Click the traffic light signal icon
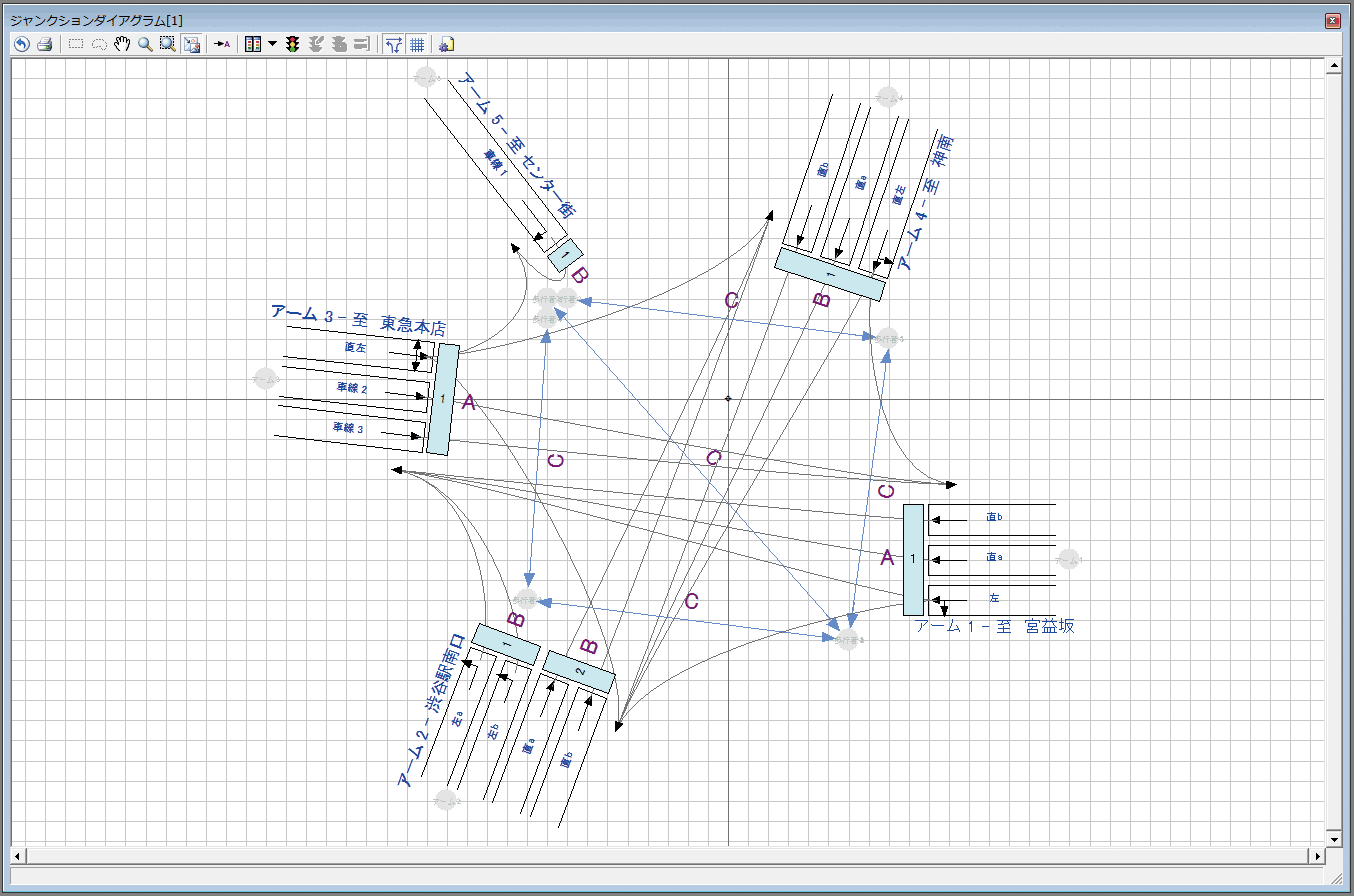The width and height of the screenshot is (1354, 896). point(293,44)
